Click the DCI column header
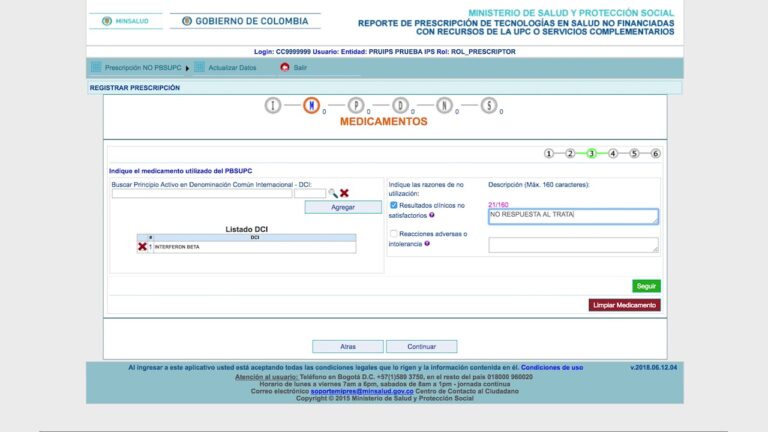 [255, 238]
